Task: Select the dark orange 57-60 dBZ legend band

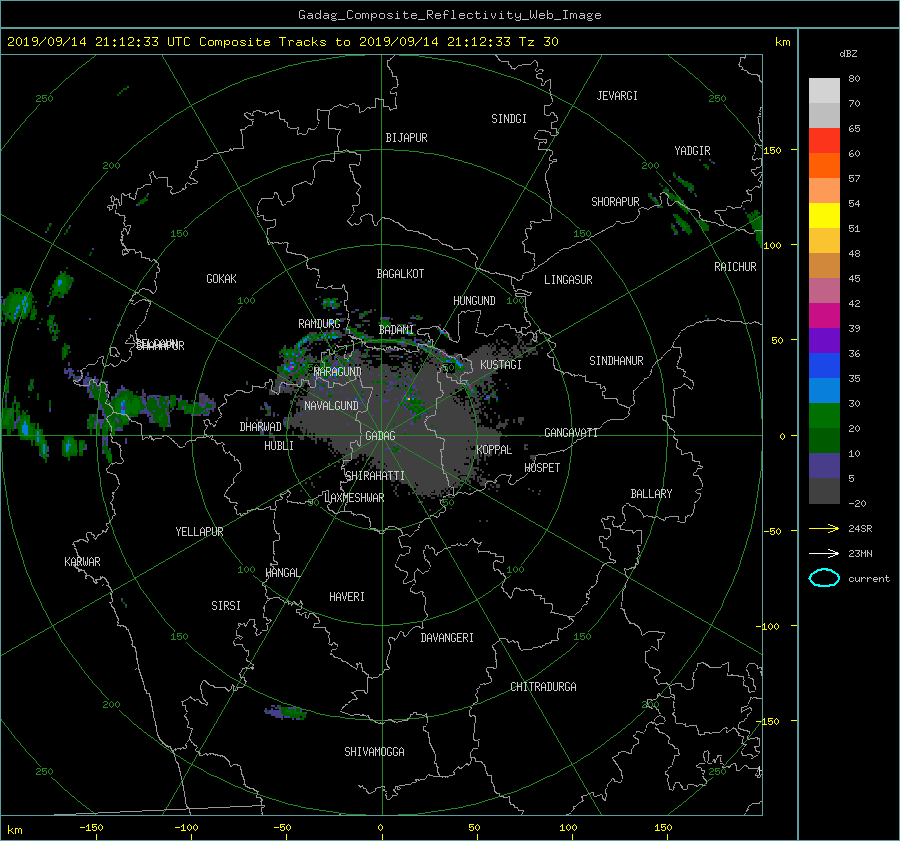Action: pos(824,165)
